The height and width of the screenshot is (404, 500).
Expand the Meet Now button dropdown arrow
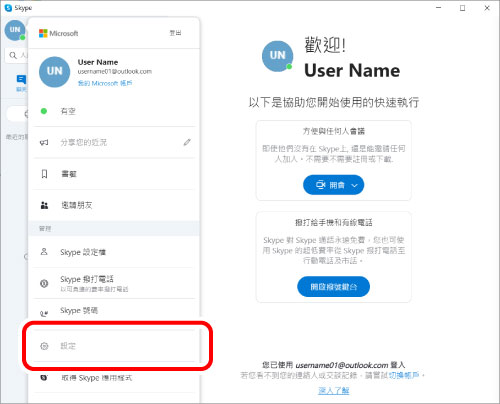click(354, 185)
